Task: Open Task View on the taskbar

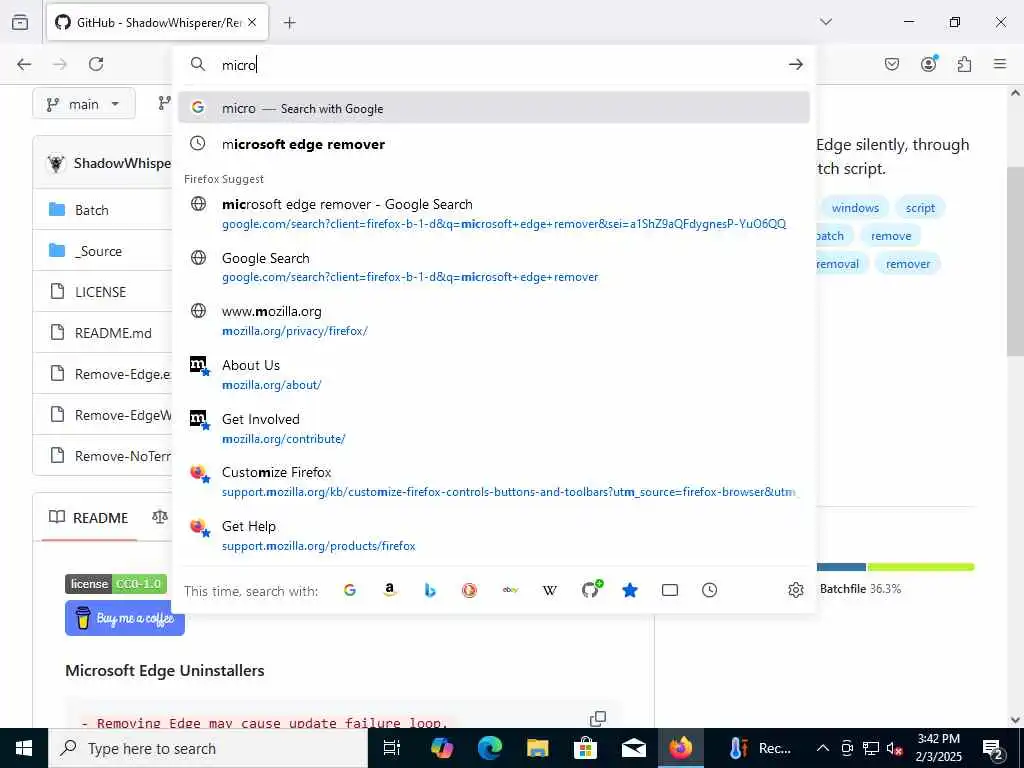Action: tap(392, 748)
